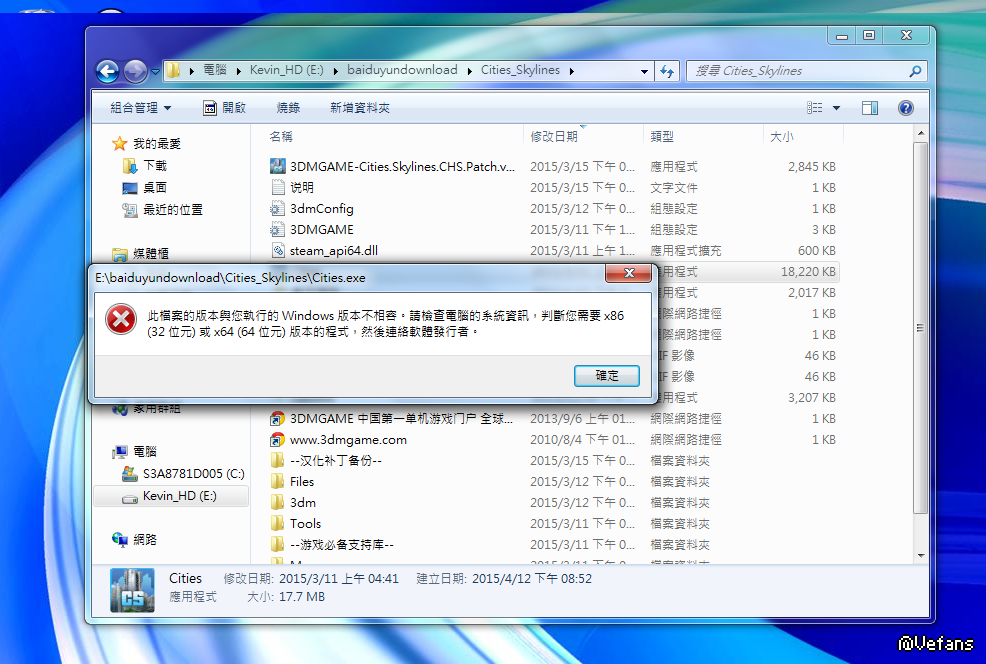Sort by the 類型 column header

click(662, 136)
